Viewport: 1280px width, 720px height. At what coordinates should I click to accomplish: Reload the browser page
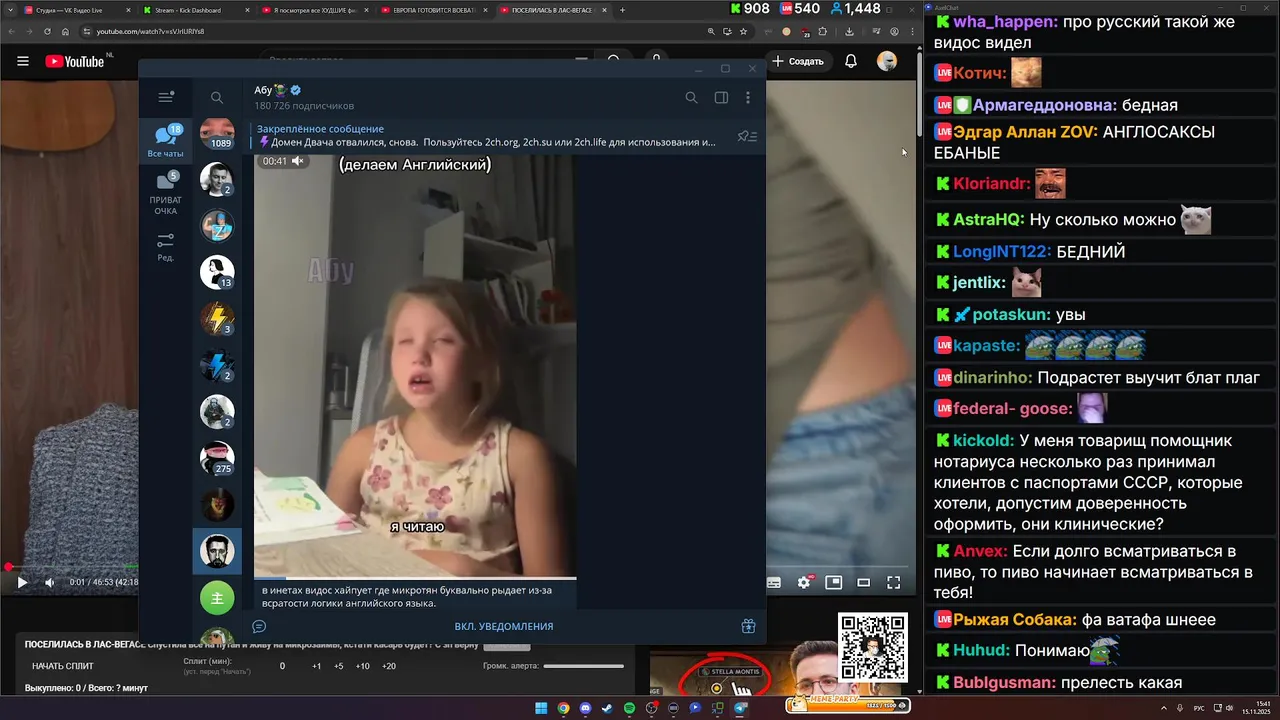point(47,31)
